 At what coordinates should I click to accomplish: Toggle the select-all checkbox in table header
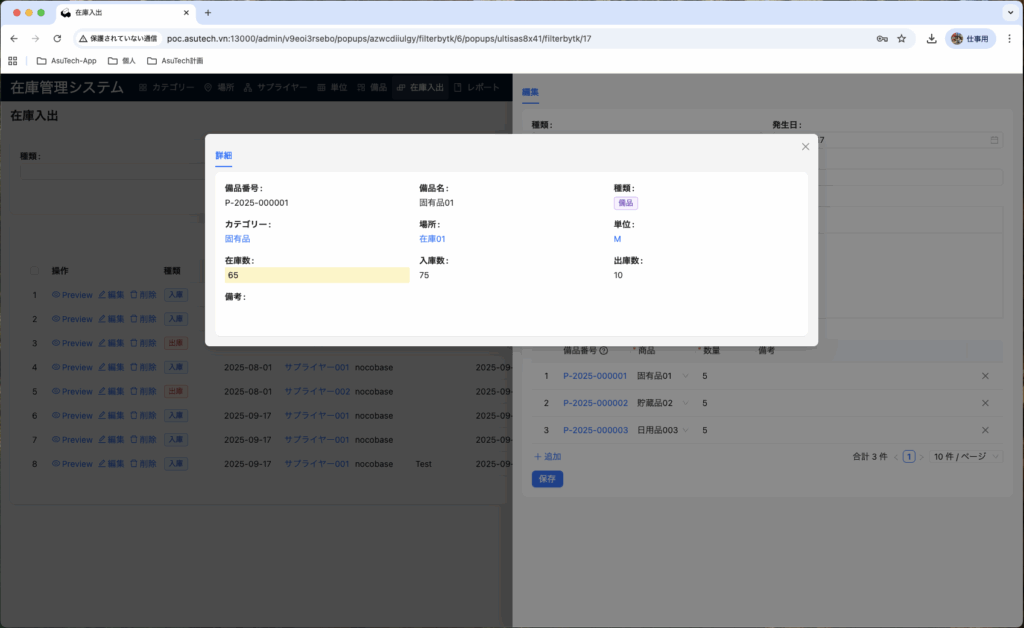35,270
